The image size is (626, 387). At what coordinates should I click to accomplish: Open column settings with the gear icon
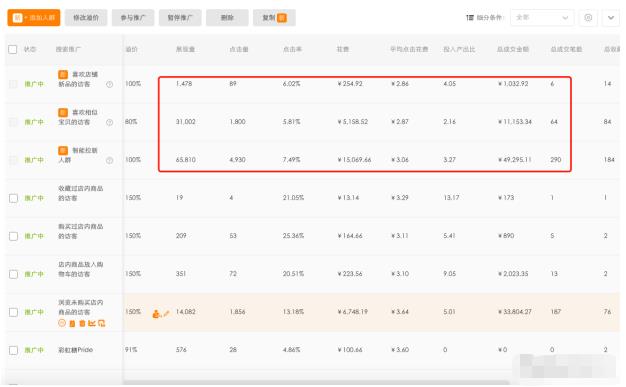588,18
